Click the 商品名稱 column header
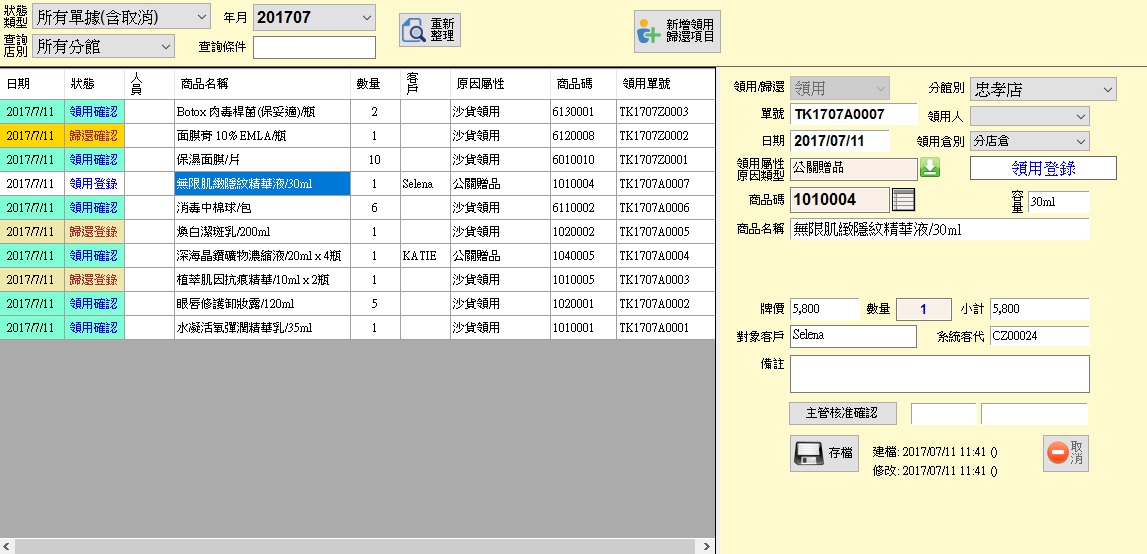This screenshot has width=1147, height=554. click(x=260, y=84)
